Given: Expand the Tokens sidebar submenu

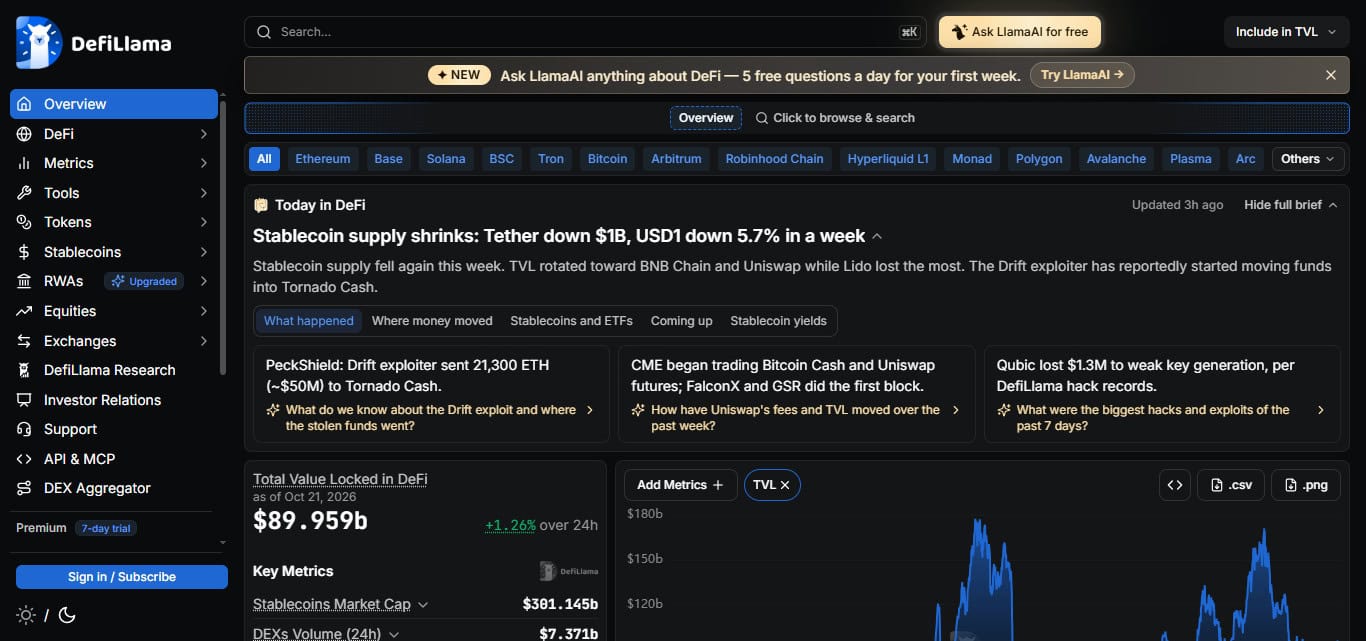Looking at the screenshot, I should coord(204,222).
